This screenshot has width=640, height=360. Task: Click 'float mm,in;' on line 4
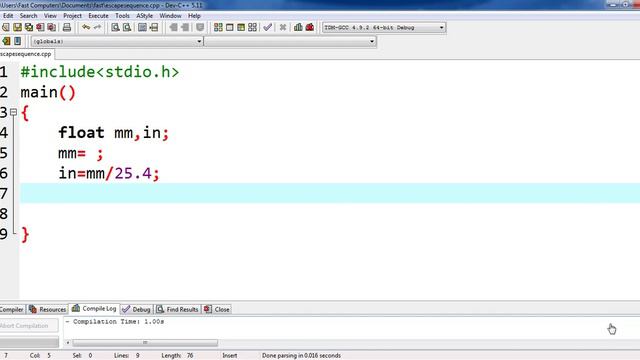coord(113,133)
